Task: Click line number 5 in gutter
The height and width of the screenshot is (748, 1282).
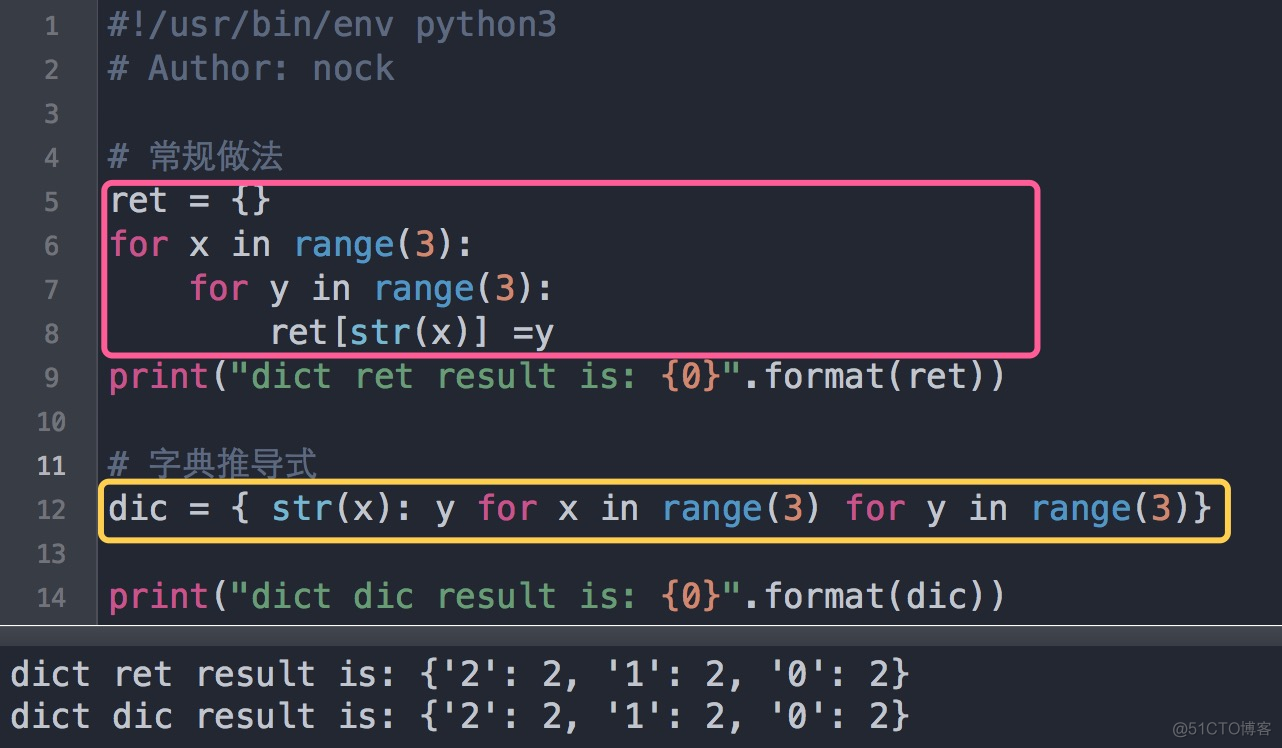Action: coord(51,202)
